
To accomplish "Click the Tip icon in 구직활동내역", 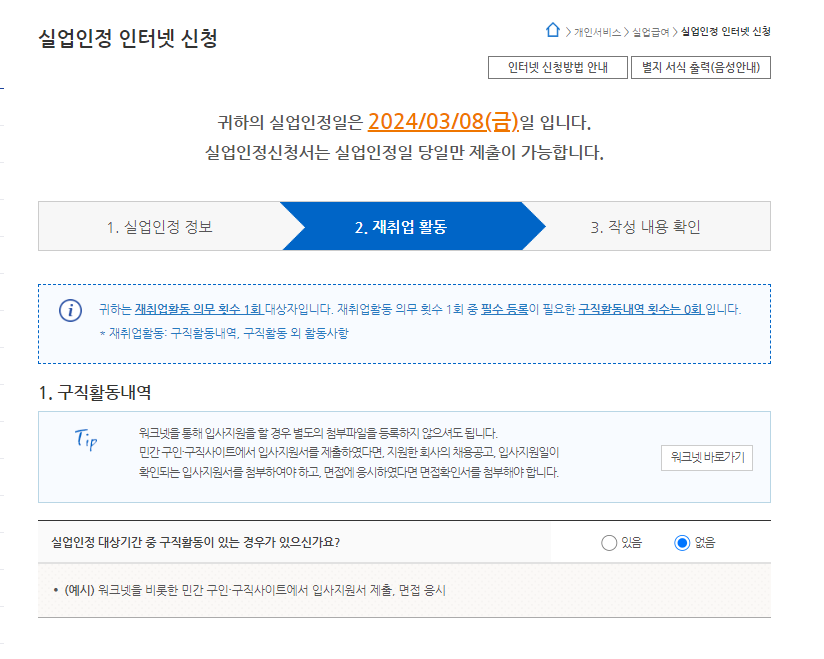I will (x=86, y=440).
